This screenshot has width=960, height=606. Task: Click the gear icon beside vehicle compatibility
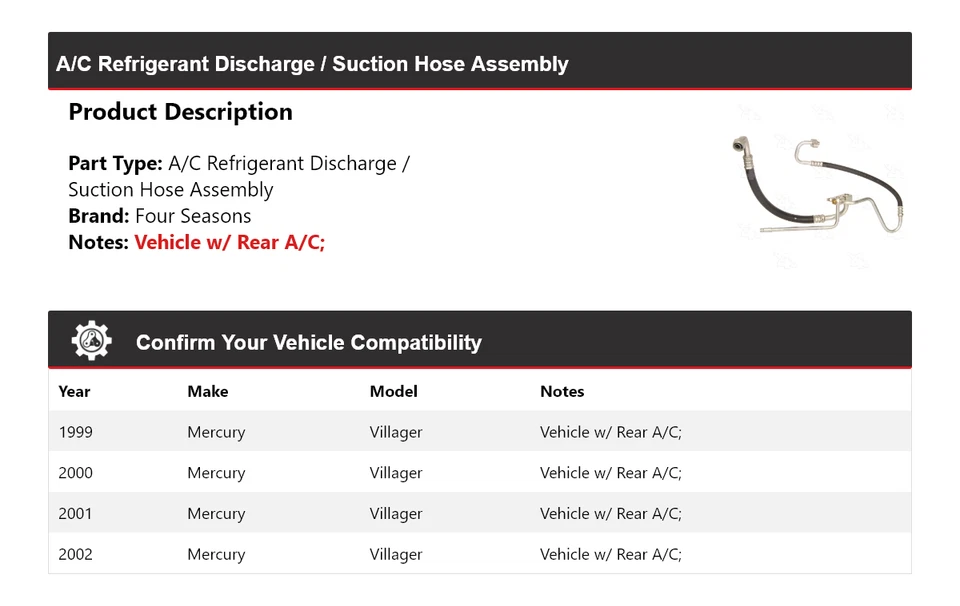(91, 341)
